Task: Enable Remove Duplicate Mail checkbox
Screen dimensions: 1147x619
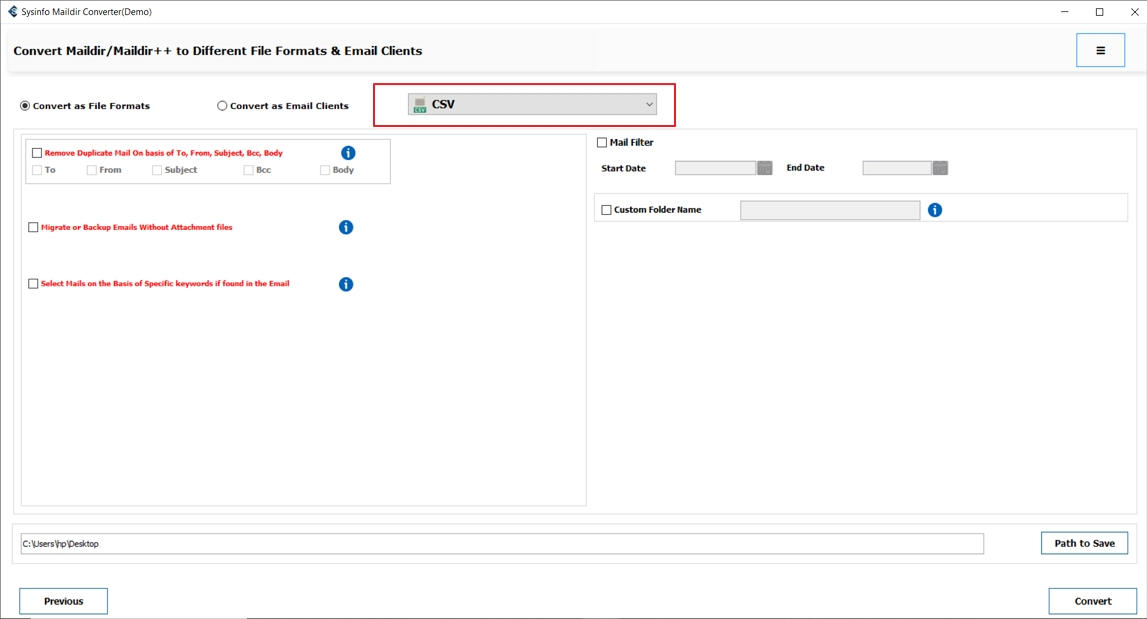Action: click(37, 153)
